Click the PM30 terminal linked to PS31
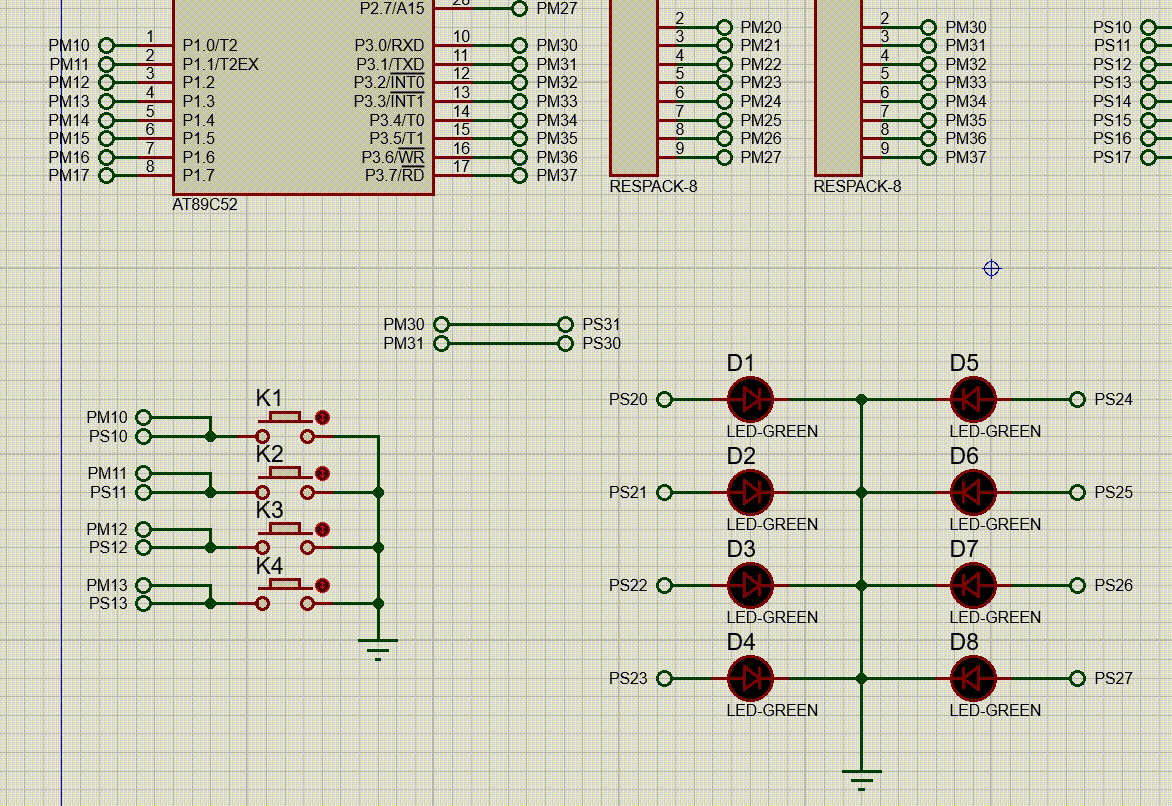 [x=442, y=324]
